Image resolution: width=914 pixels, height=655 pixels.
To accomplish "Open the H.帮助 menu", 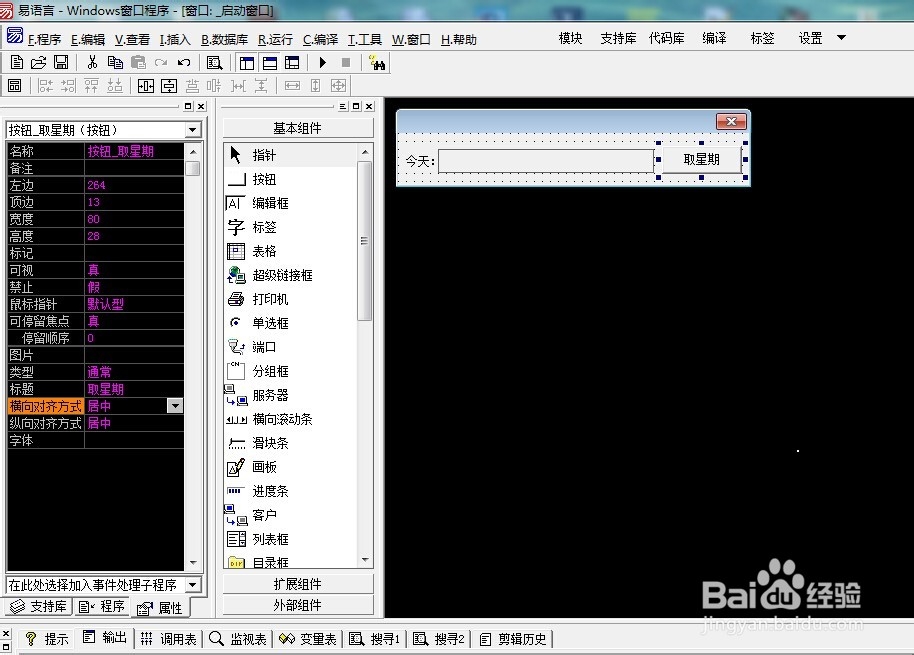I will (459, 40).
